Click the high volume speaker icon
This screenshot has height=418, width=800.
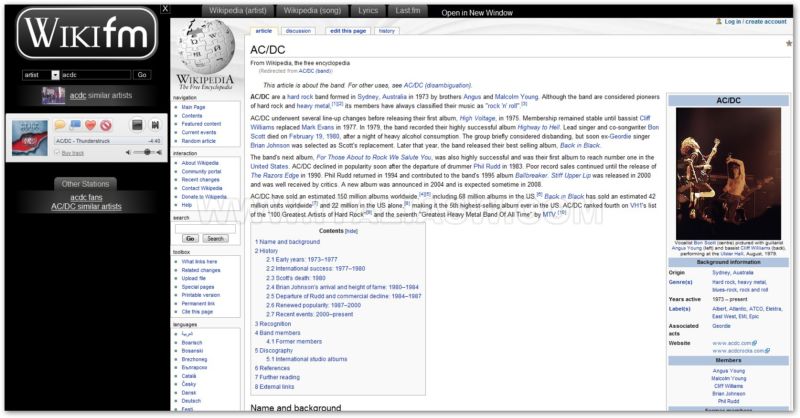[x=159, y=152]
